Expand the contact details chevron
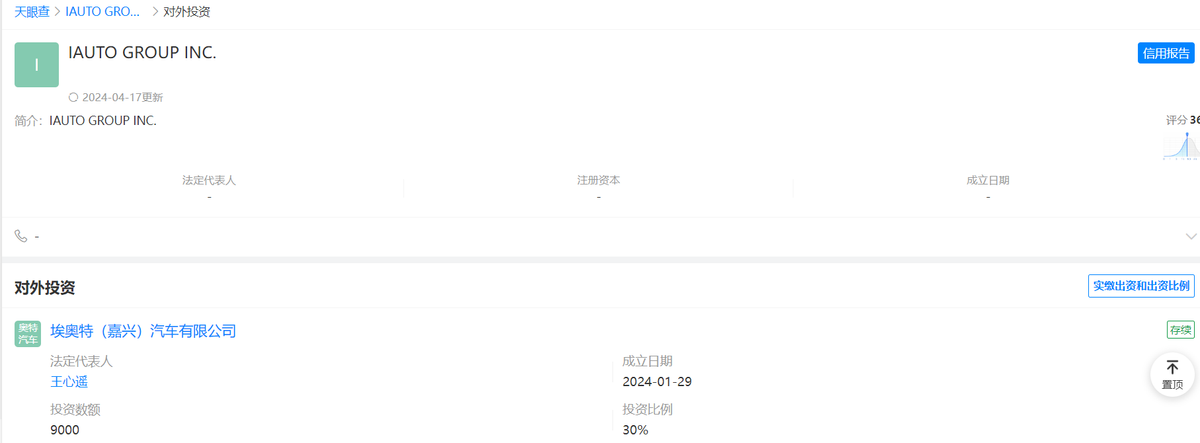 tap(1190, 236)
